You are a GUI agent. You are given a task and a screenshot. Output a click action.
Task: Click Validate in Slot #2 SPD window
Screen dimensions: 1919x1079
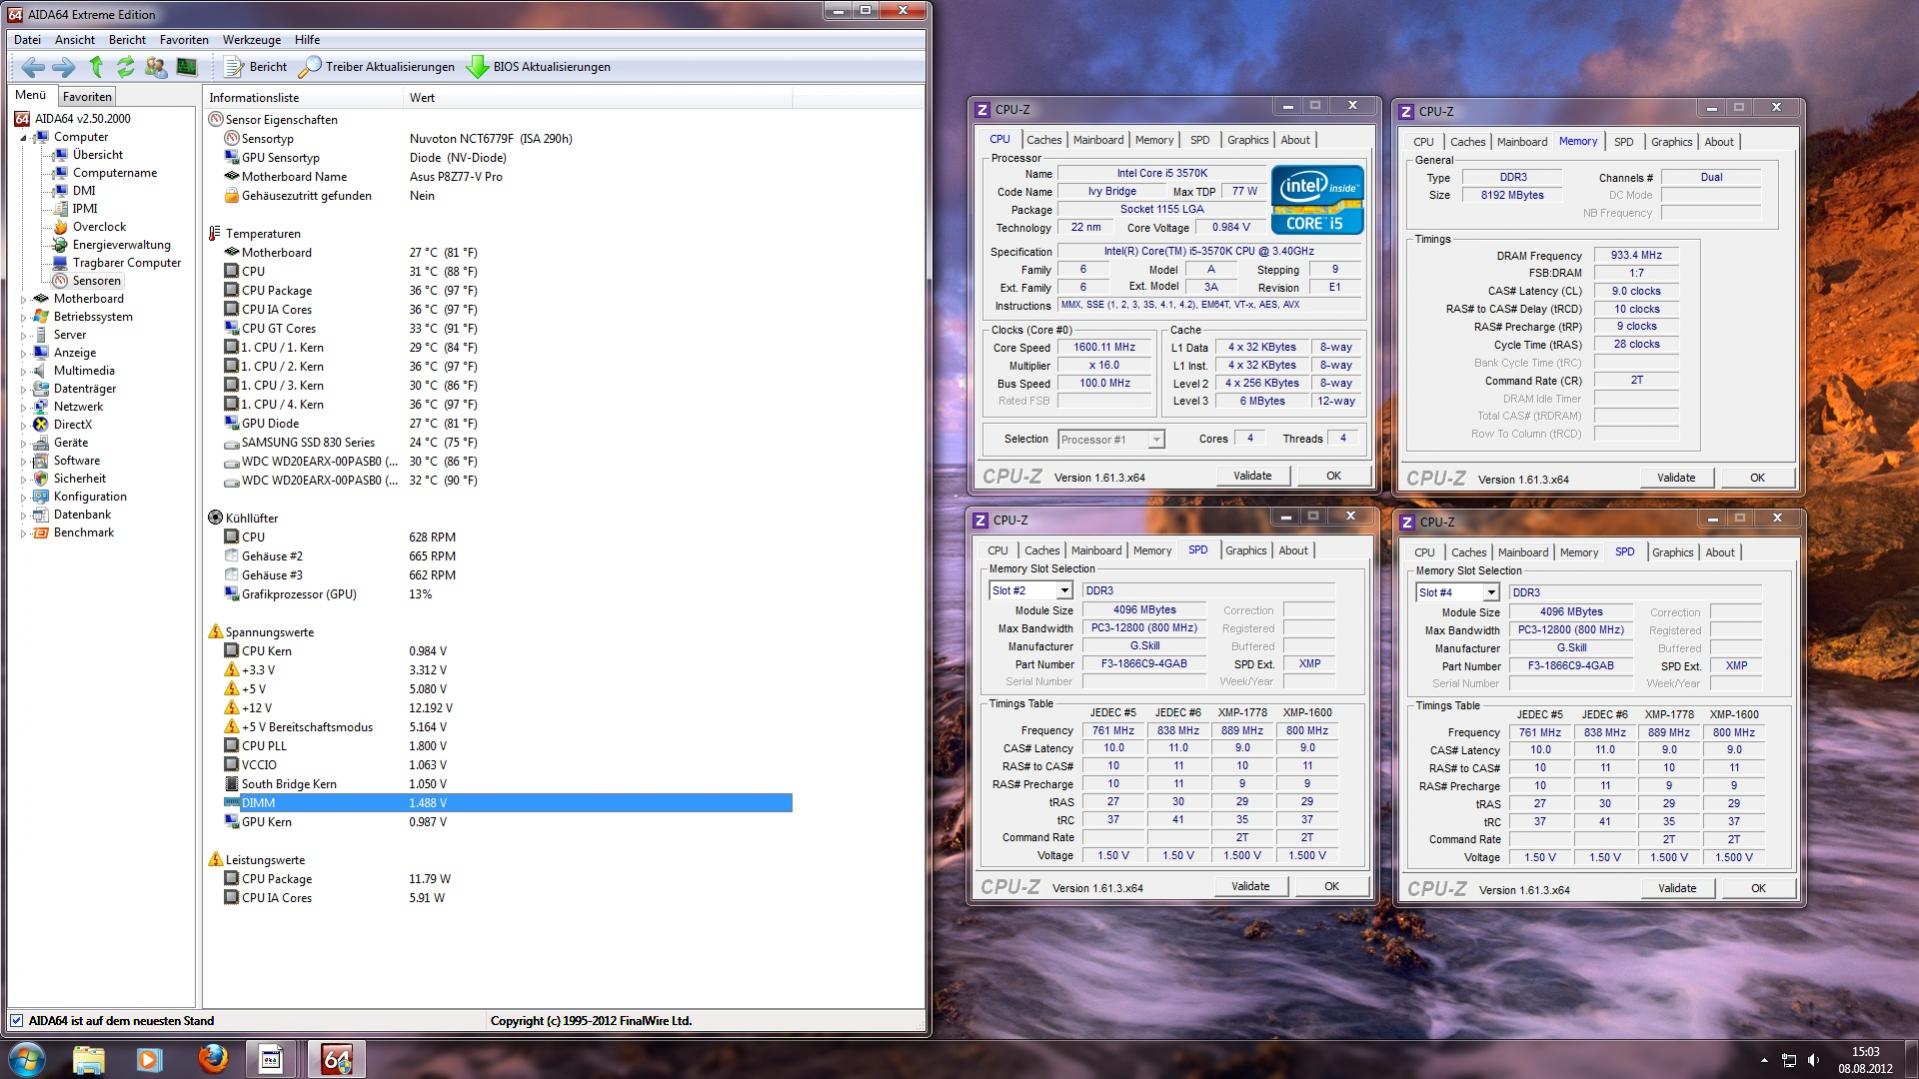pos(1250,886)
